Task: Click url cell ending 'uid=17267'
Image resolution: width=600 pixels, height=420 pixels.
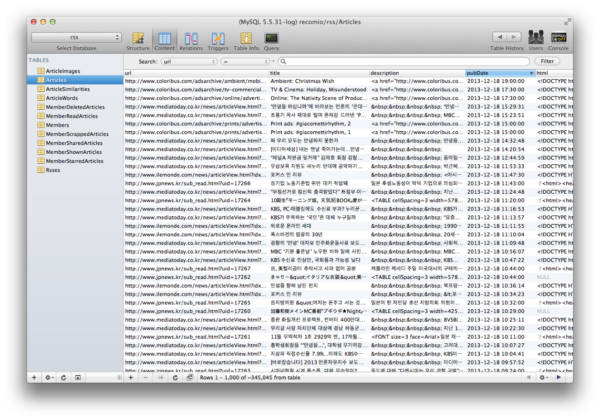Action: pyautogui.click(x=188, y=269)
